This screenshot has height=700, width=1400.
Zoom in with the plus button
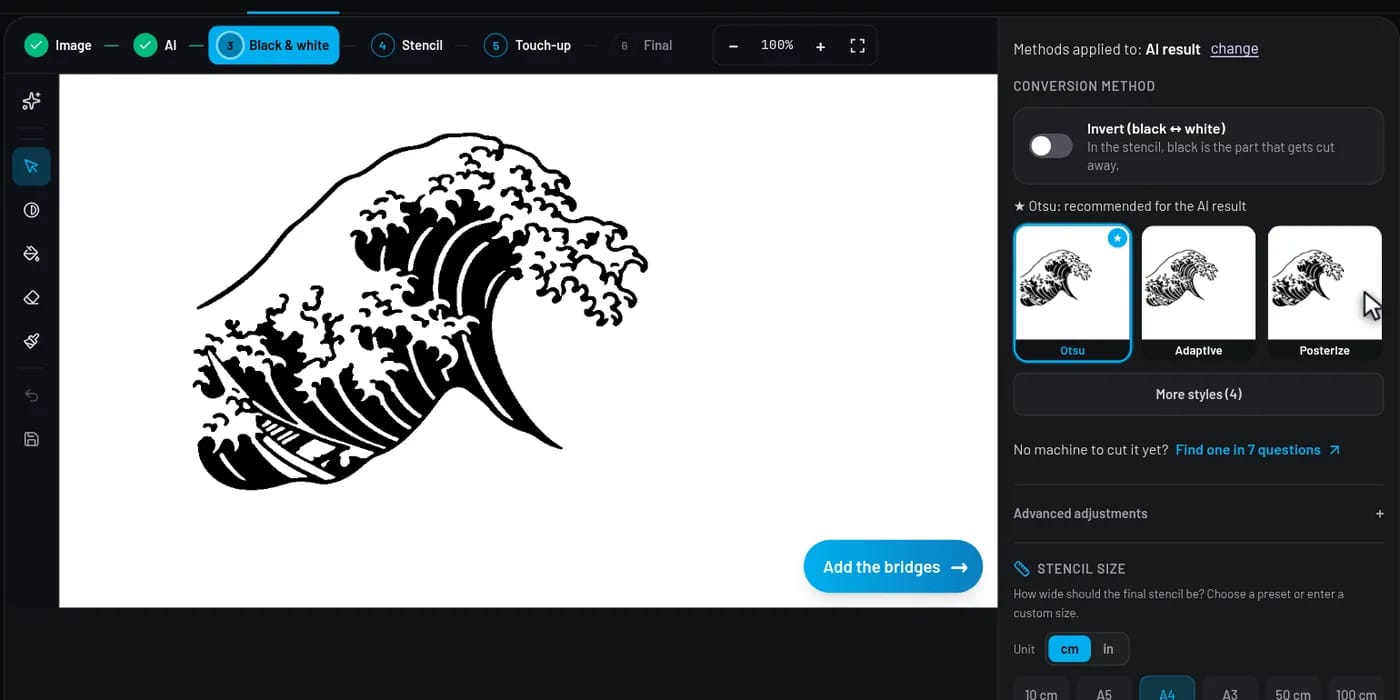(x=820, y=46)
